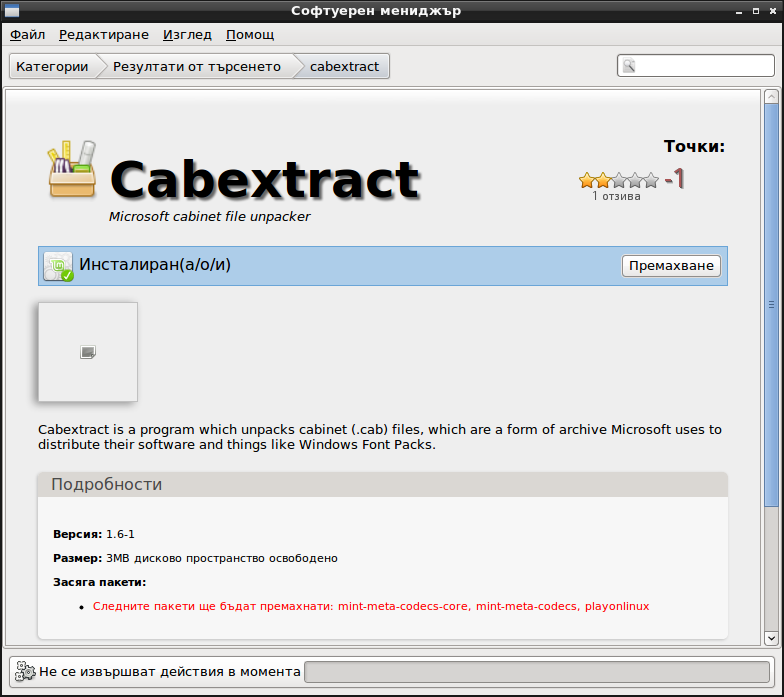Click the 'Засяга пакети:' label
Screen dimensions: 784x697
100,582
